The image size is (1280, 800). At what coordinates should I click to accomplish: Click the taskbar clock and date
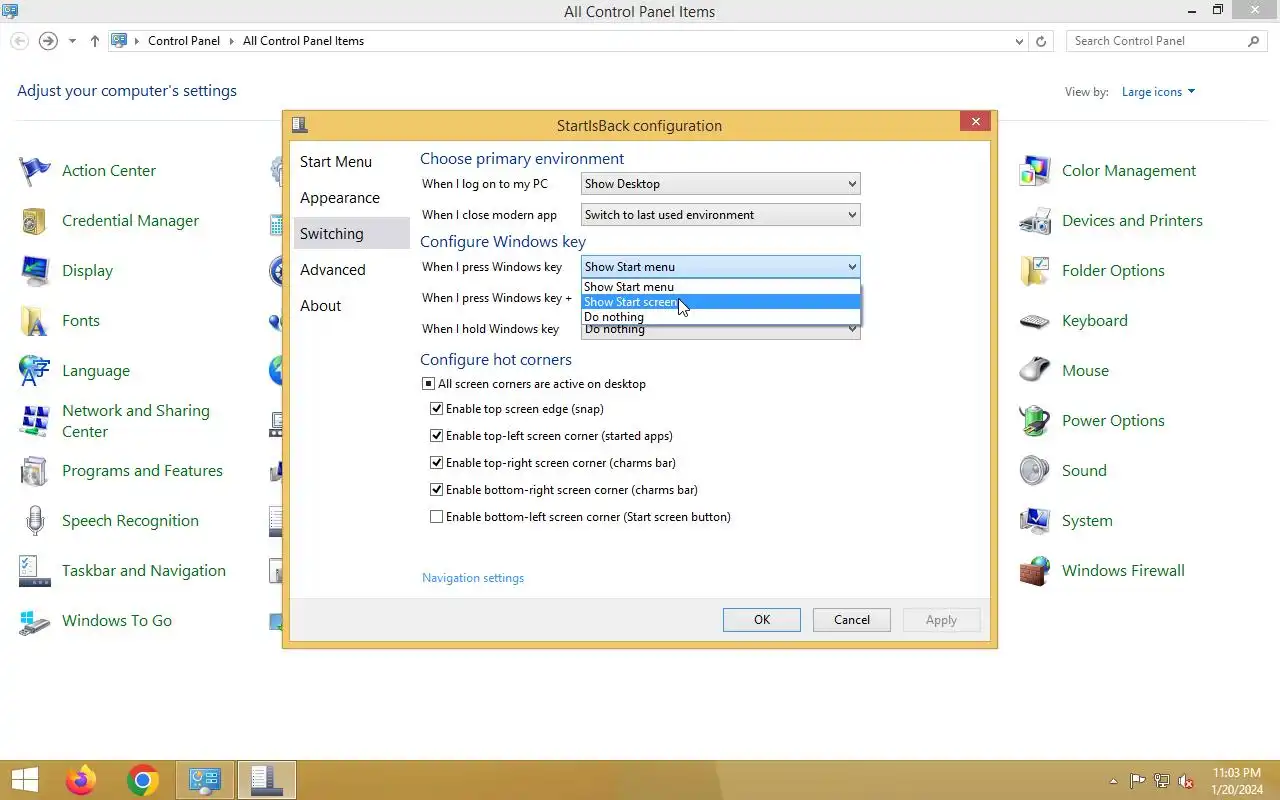point(1236,781)
